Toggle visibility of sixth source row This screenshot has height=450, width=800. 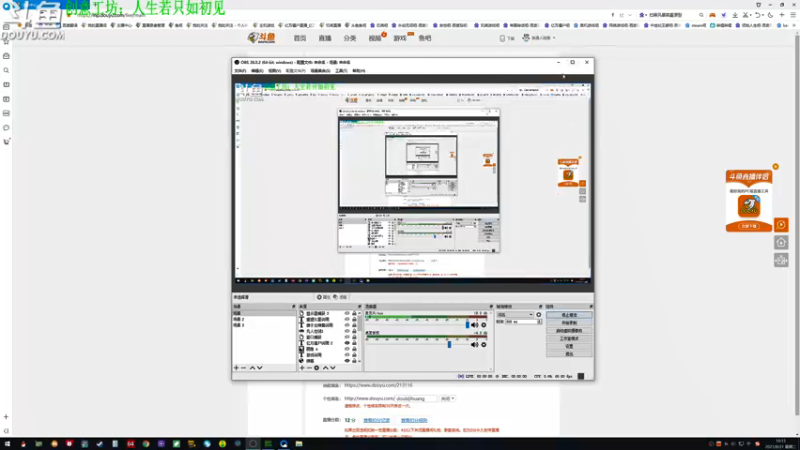pos(347,343)
